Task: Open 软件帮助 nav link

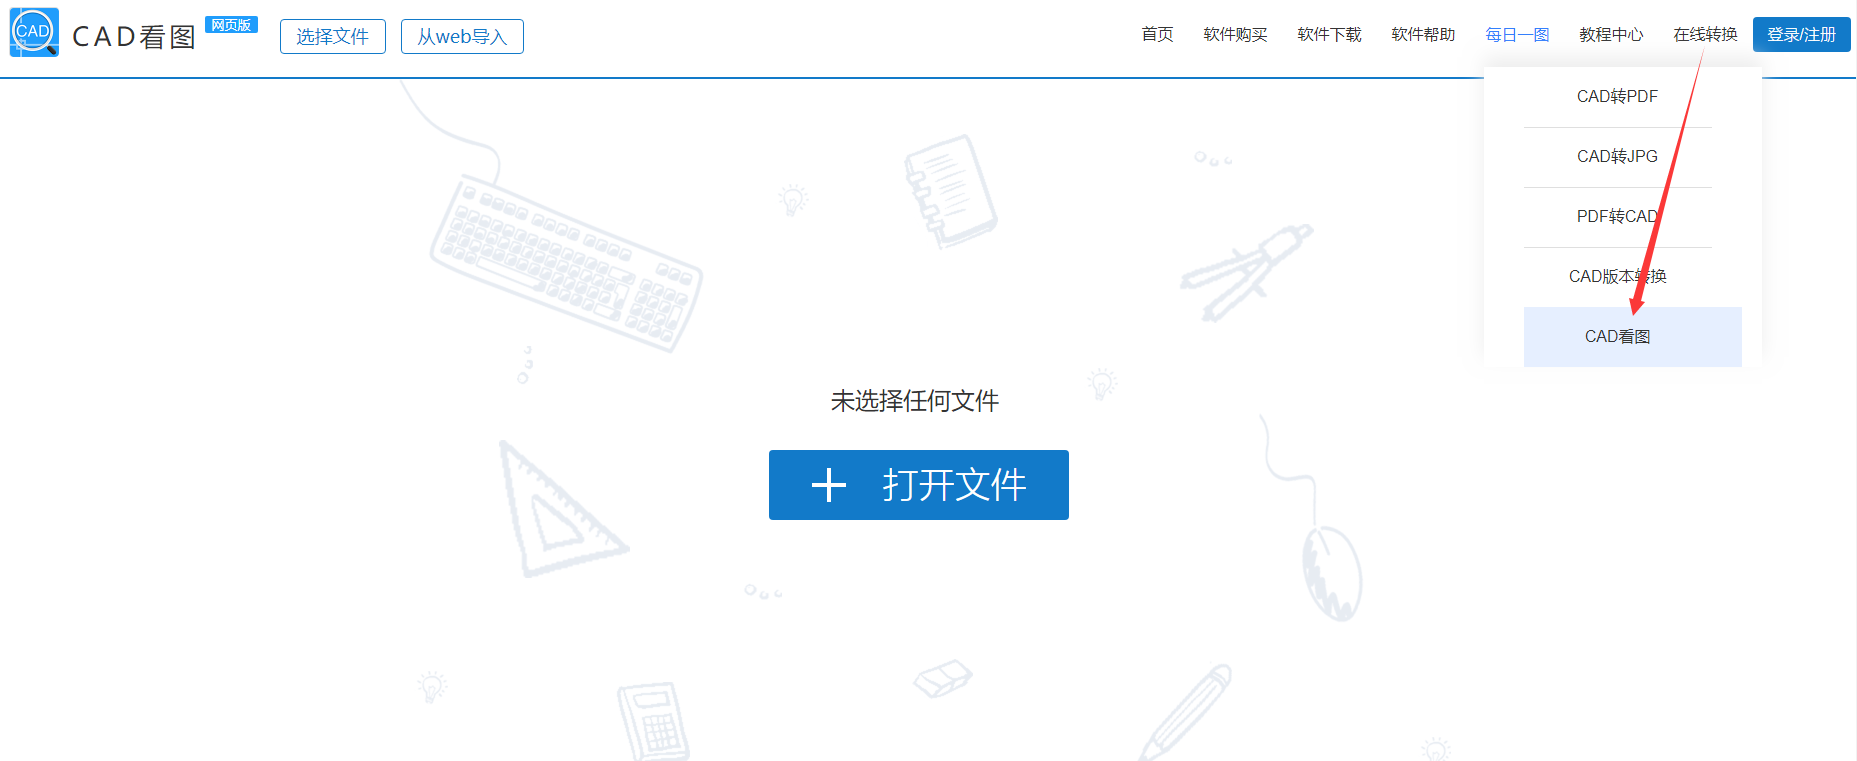Action: click(x=1423, y=35)
